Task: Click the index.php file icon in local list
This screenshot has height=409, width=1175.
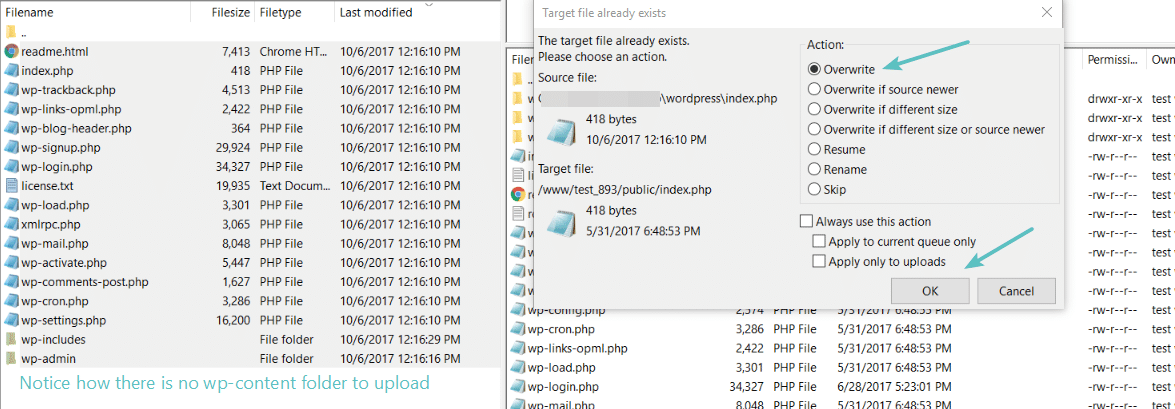Action: [x=12, y=71]
